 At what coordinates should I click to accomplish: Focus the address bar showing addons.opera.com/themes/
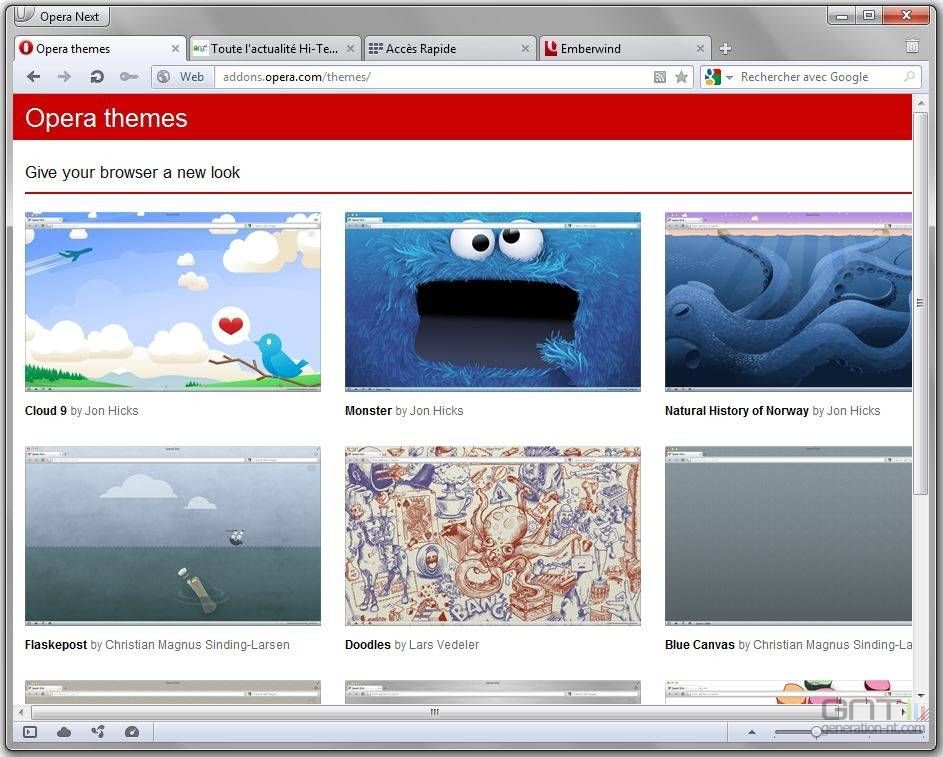point(433,77)
